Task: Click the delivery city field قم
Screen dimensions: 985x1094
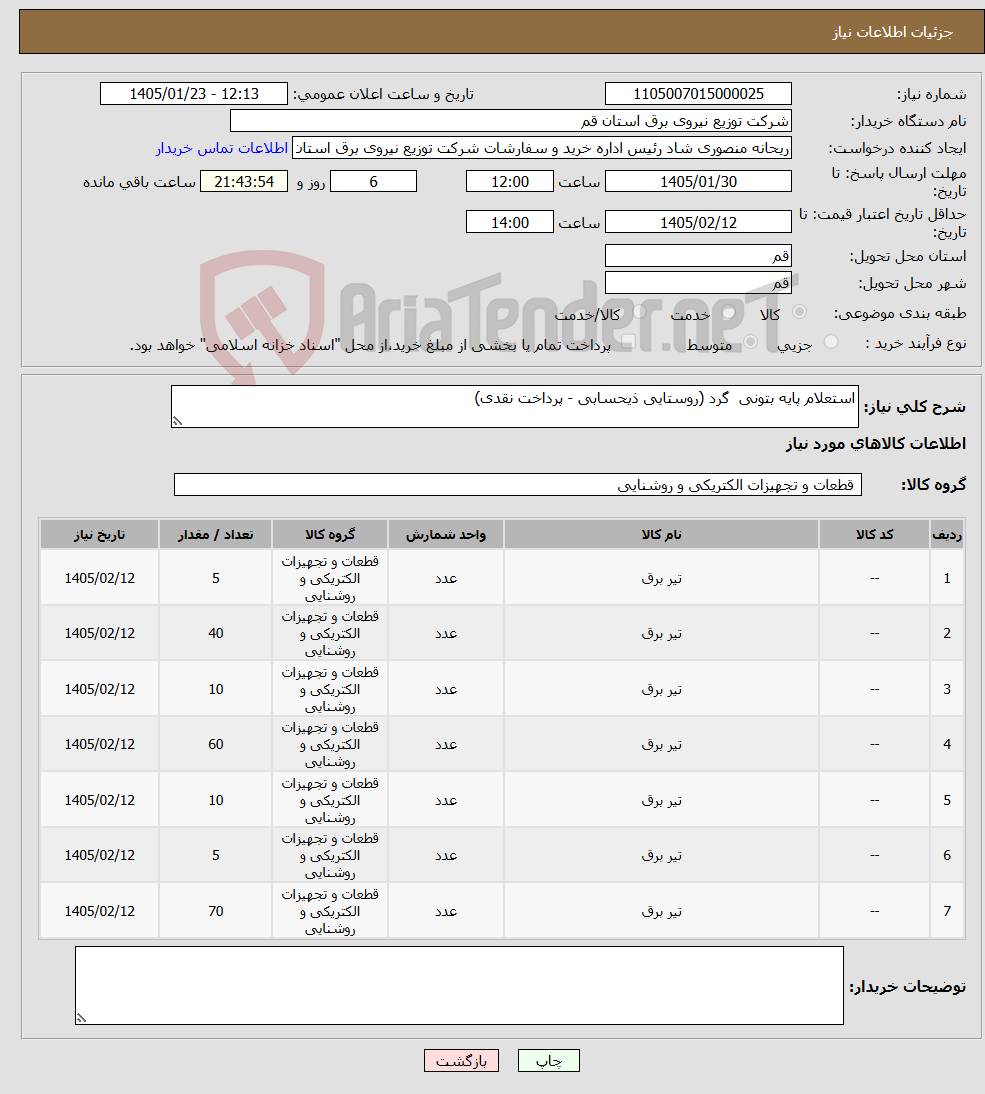Action: pos(698,283)
